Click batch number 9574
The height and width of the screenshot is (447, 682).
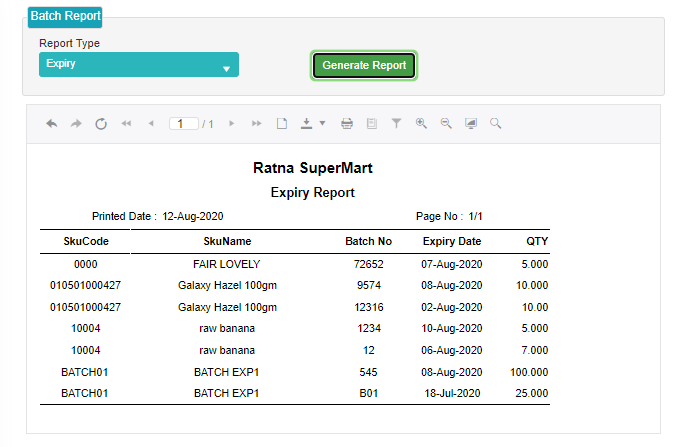369,285
